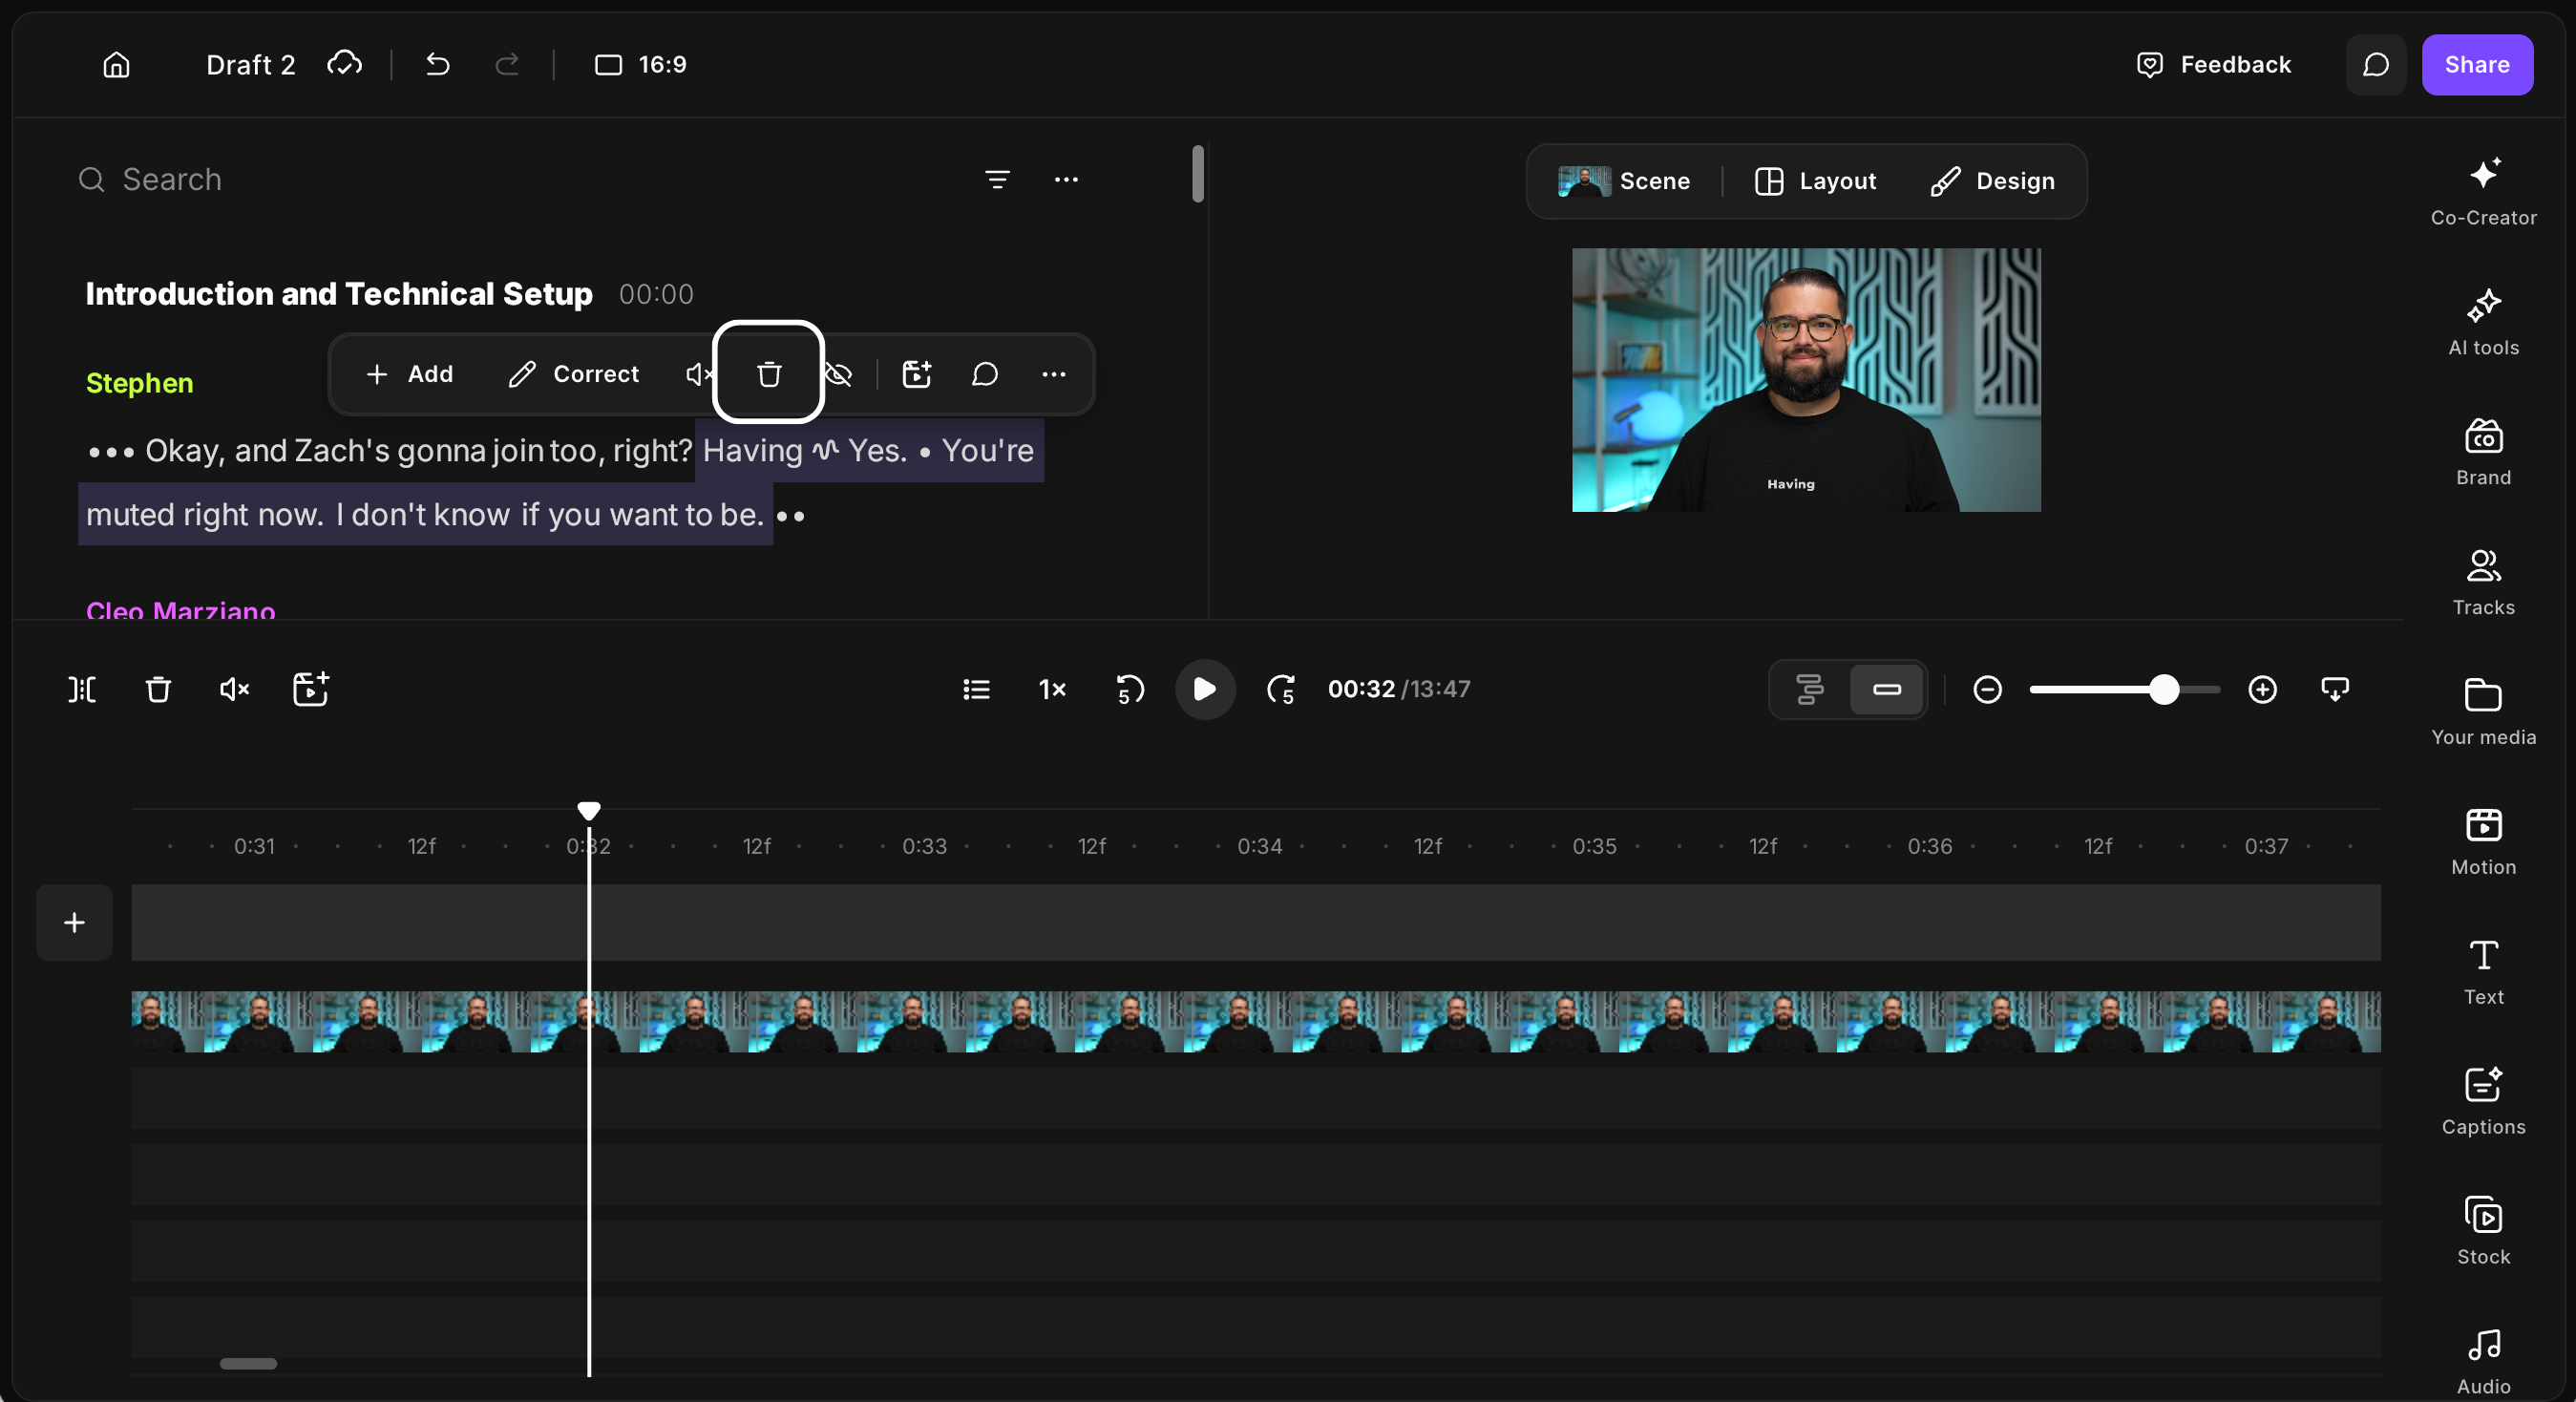The height and width of the screenshot is (1402, 2576).
Task: Hide the selected text with the eye-slash icon
Action: click(x=838, y=374)
